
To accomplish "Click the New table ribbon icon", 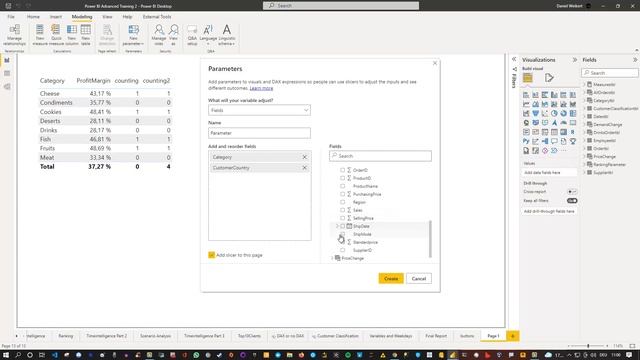I will [86, 35].
